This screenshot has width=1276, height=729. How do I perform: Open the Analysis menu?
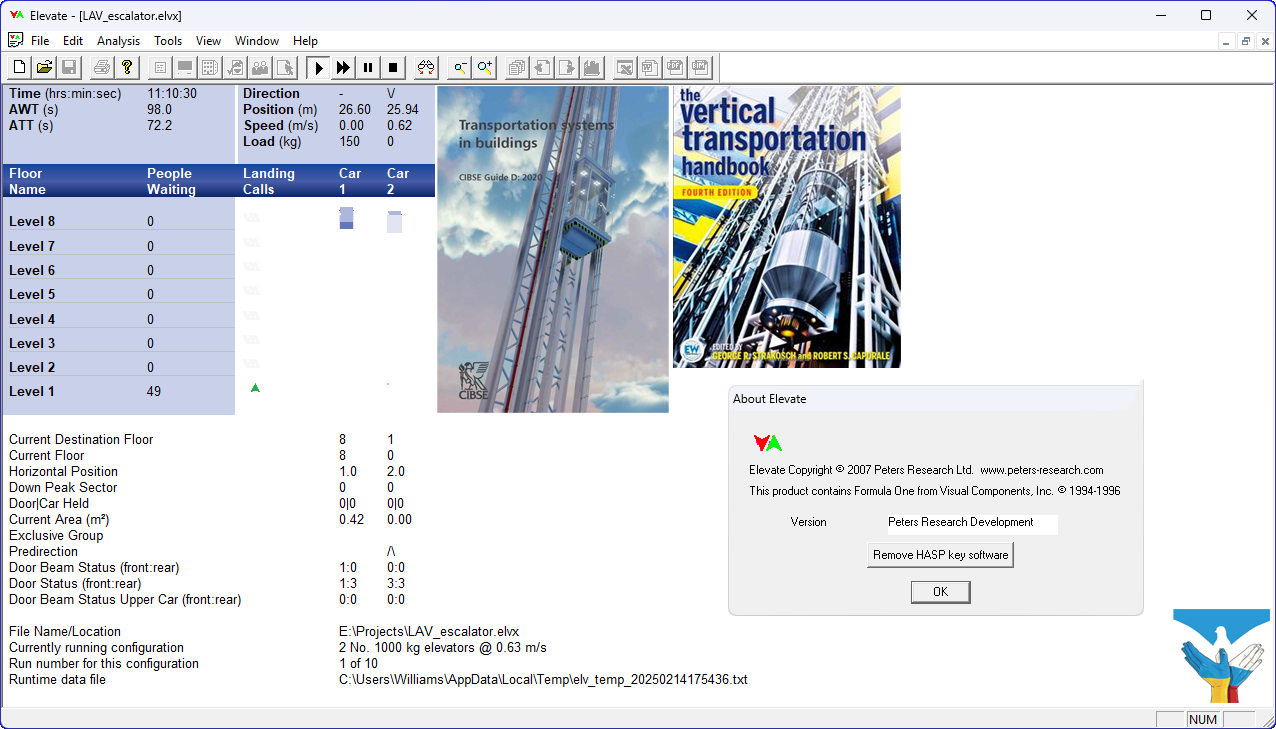click(x=118, y=41)
